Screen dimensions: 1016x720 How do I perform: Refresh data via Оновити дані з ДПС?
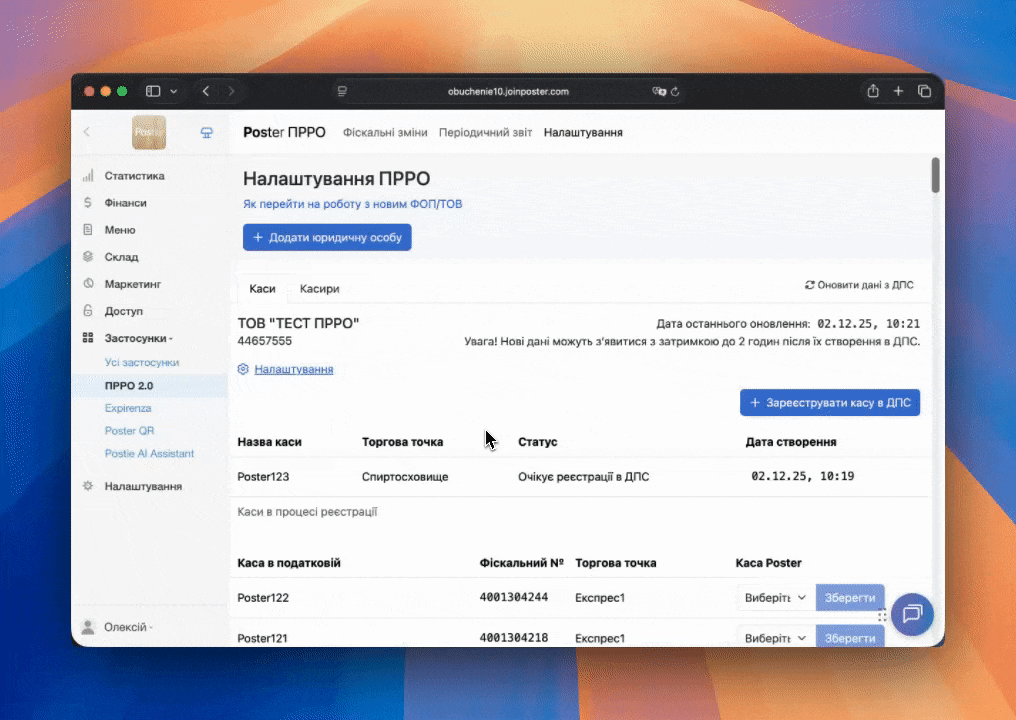click(859, 285)
